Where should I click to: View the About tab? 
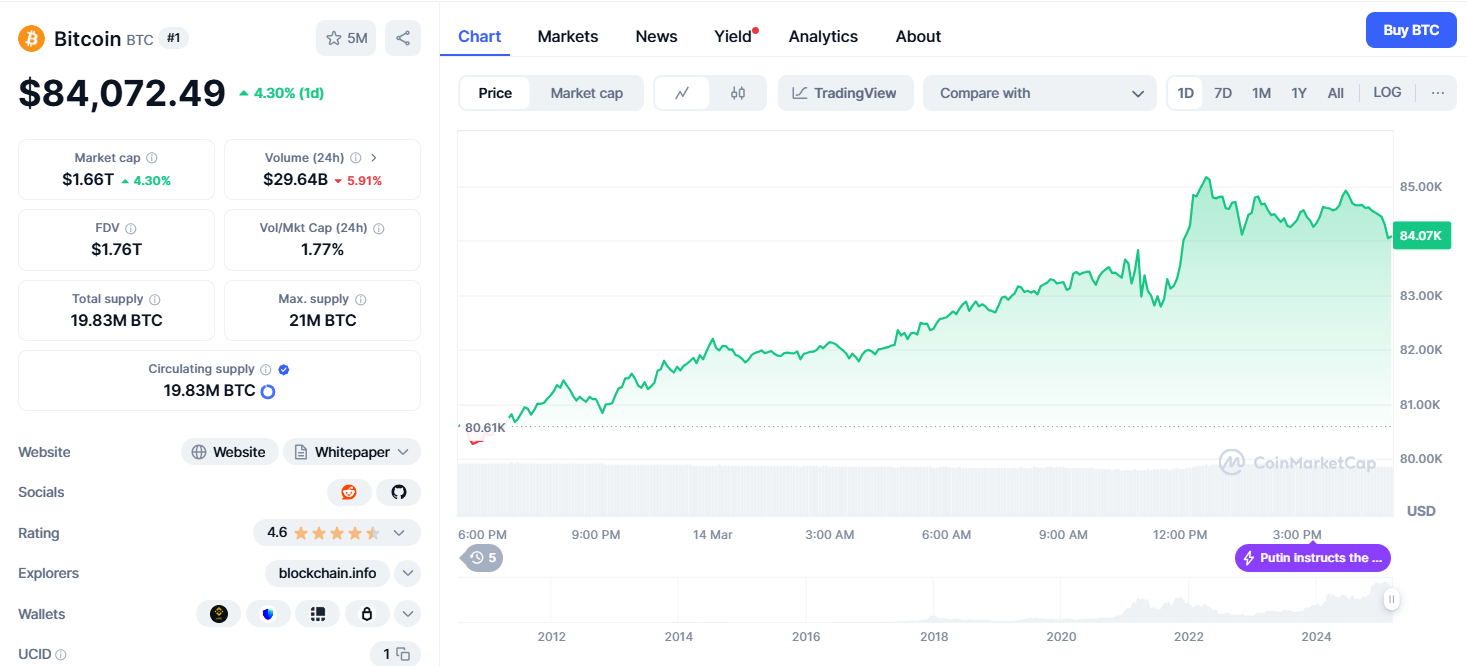918,36
